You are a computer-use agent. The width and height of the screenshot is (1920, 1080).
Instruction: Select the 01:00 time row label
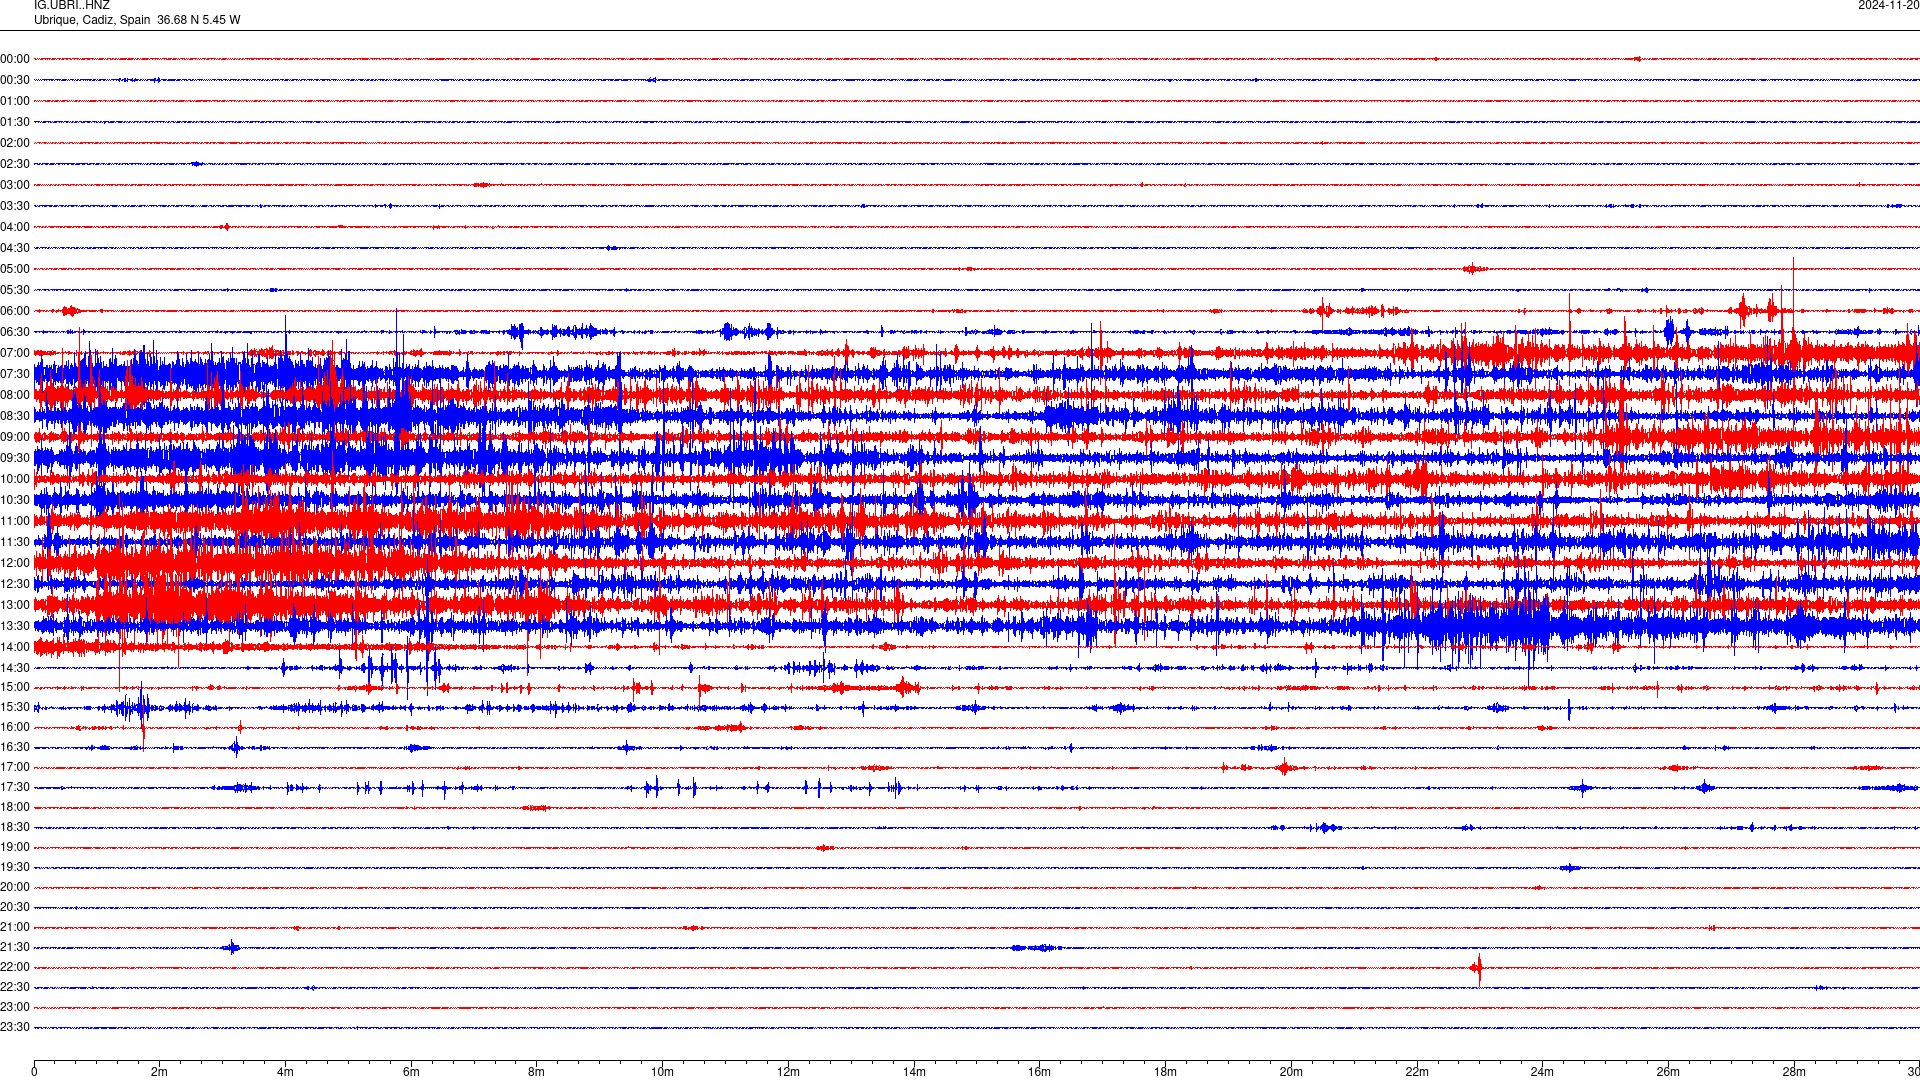(x=15, y=101)
